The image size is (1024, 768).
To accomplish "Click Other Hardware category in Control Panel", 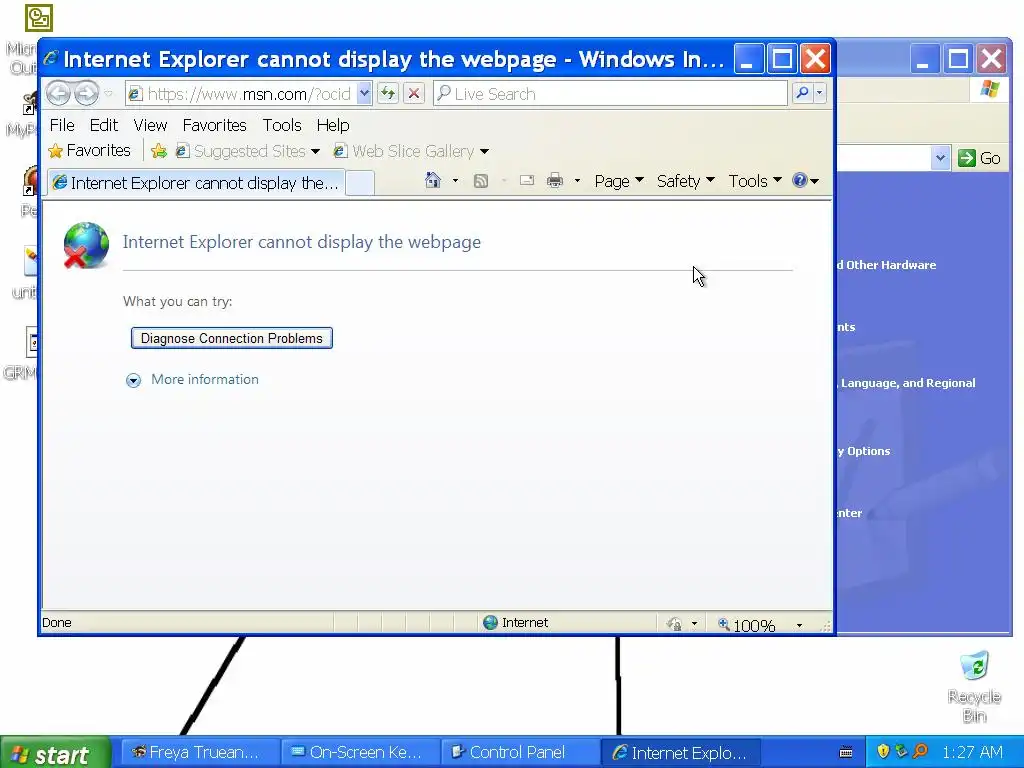I will pyautogui.click(x=887, y=265).
